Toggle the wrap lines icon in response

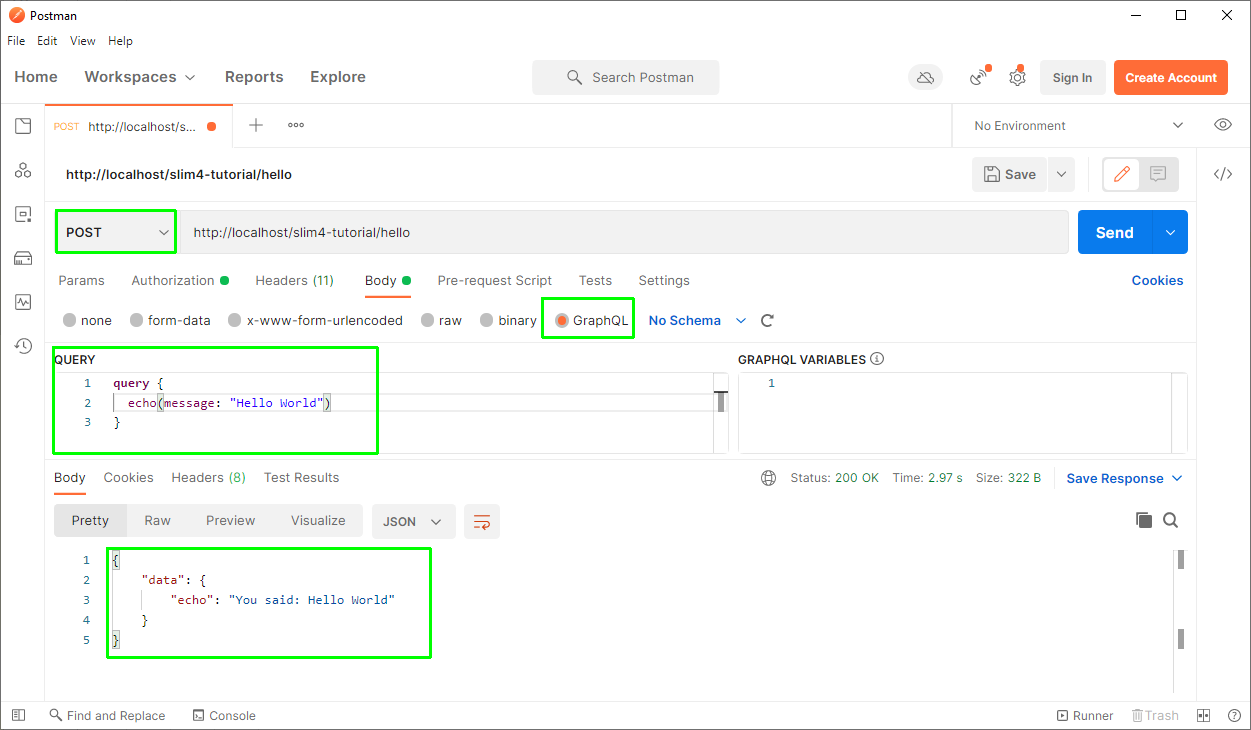pos(482,522)
